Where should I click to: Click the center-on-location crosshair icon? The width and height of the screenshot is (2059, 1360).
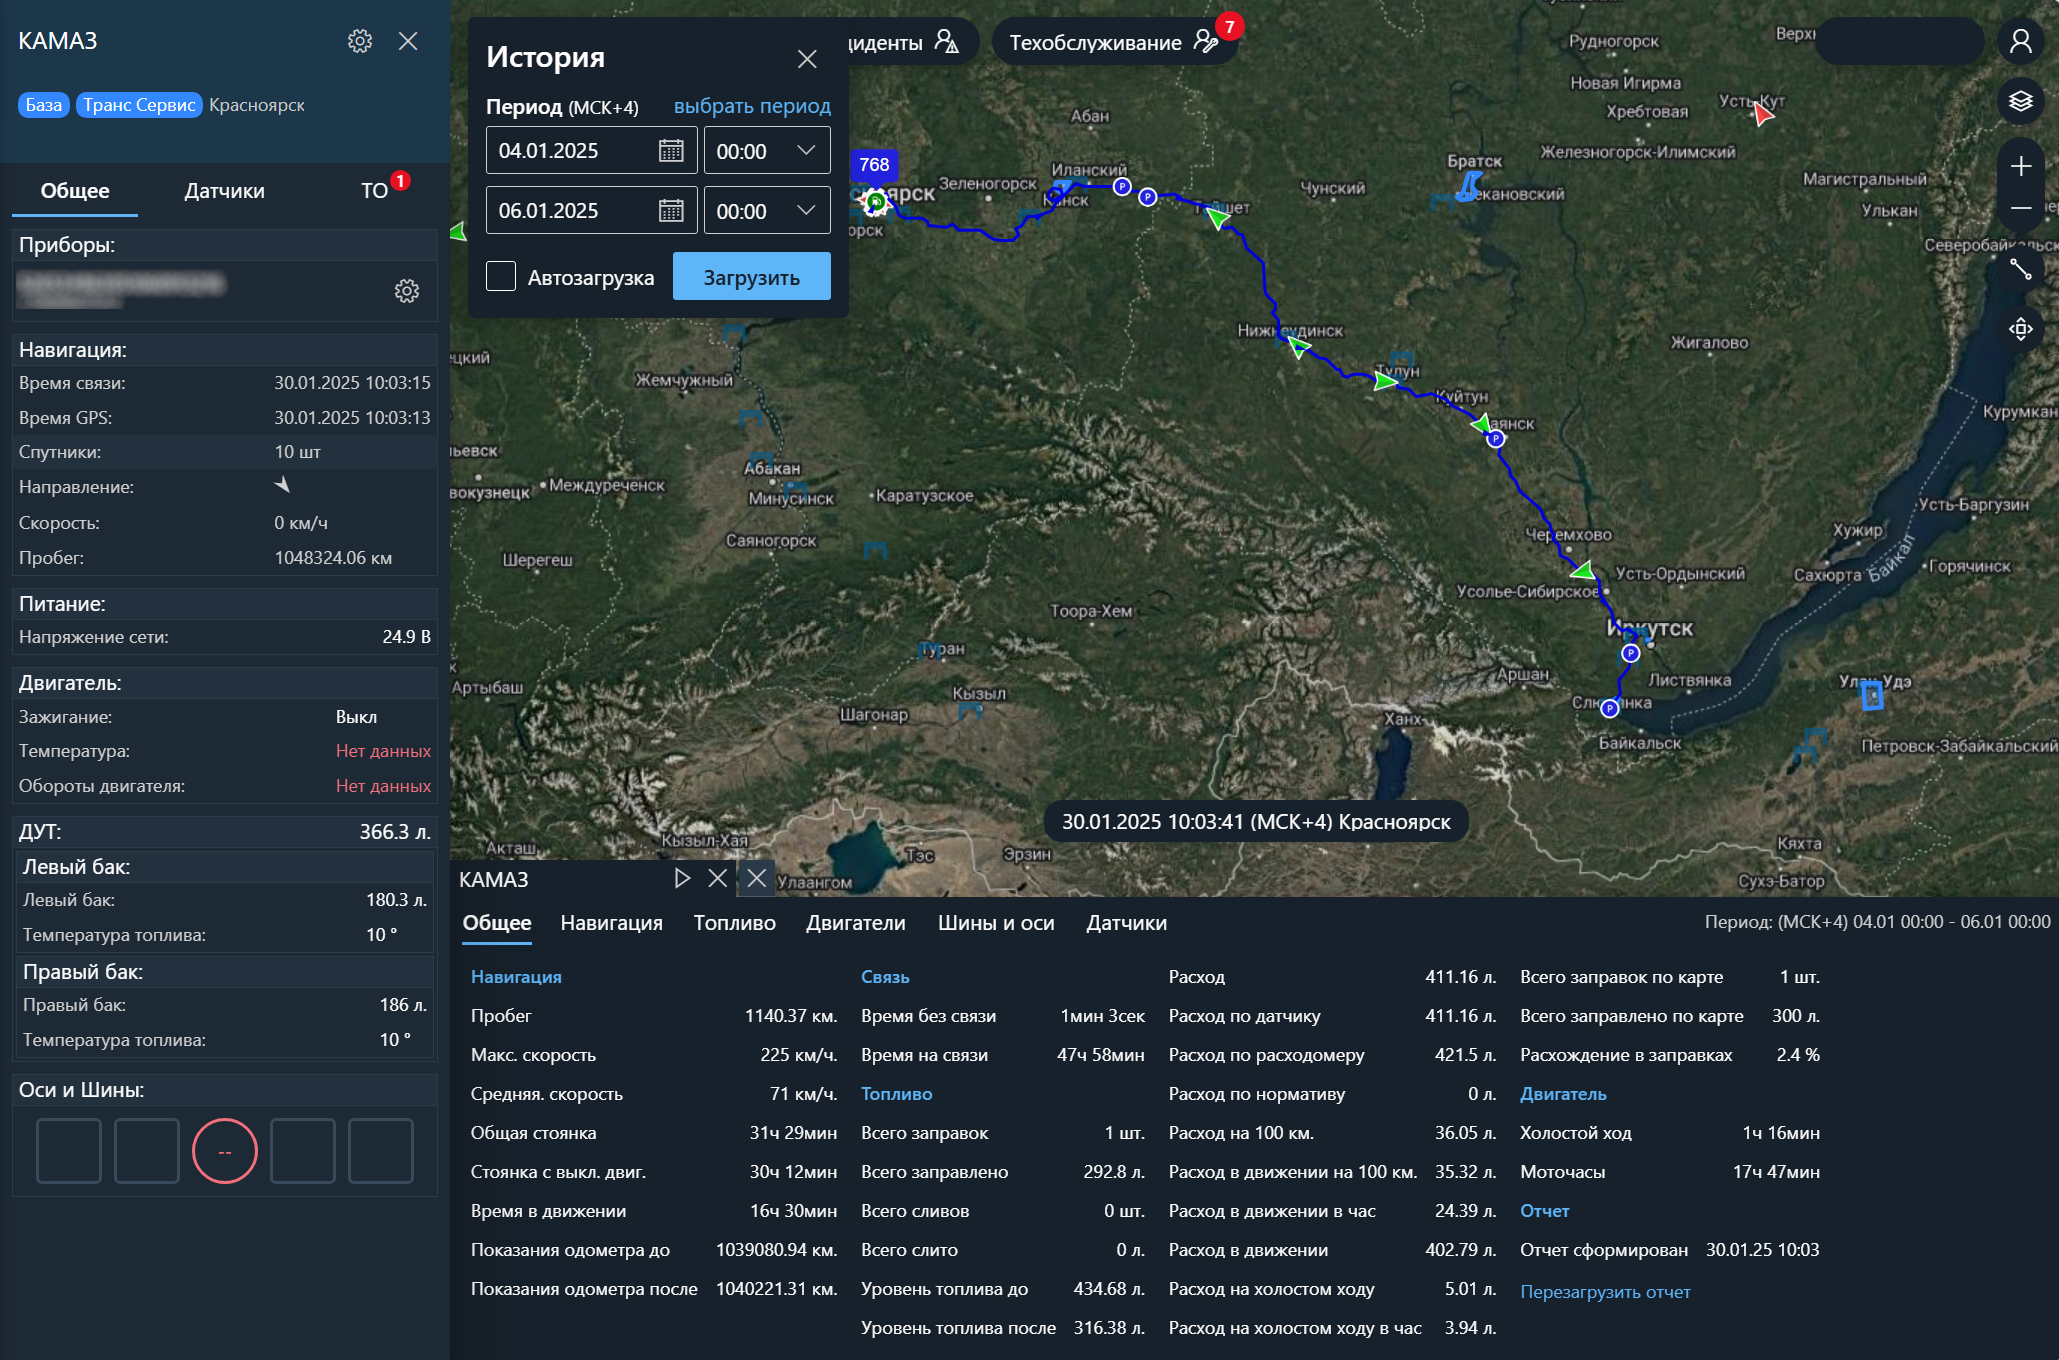[2020, 329]
